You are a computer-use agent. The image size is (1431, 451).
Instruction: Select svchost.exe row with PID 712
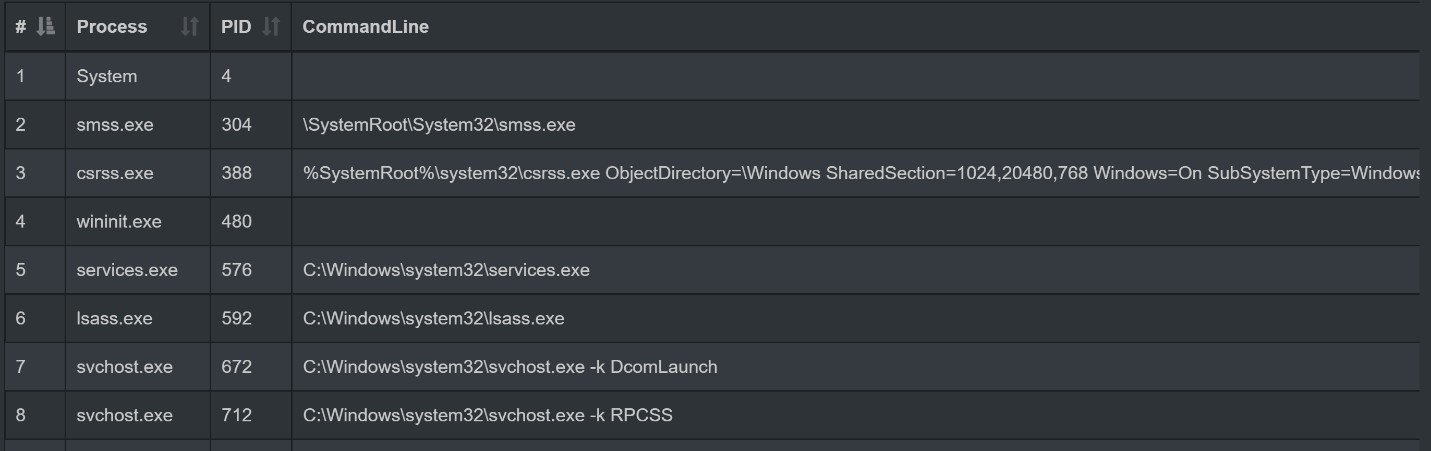(x=712, y=415)
